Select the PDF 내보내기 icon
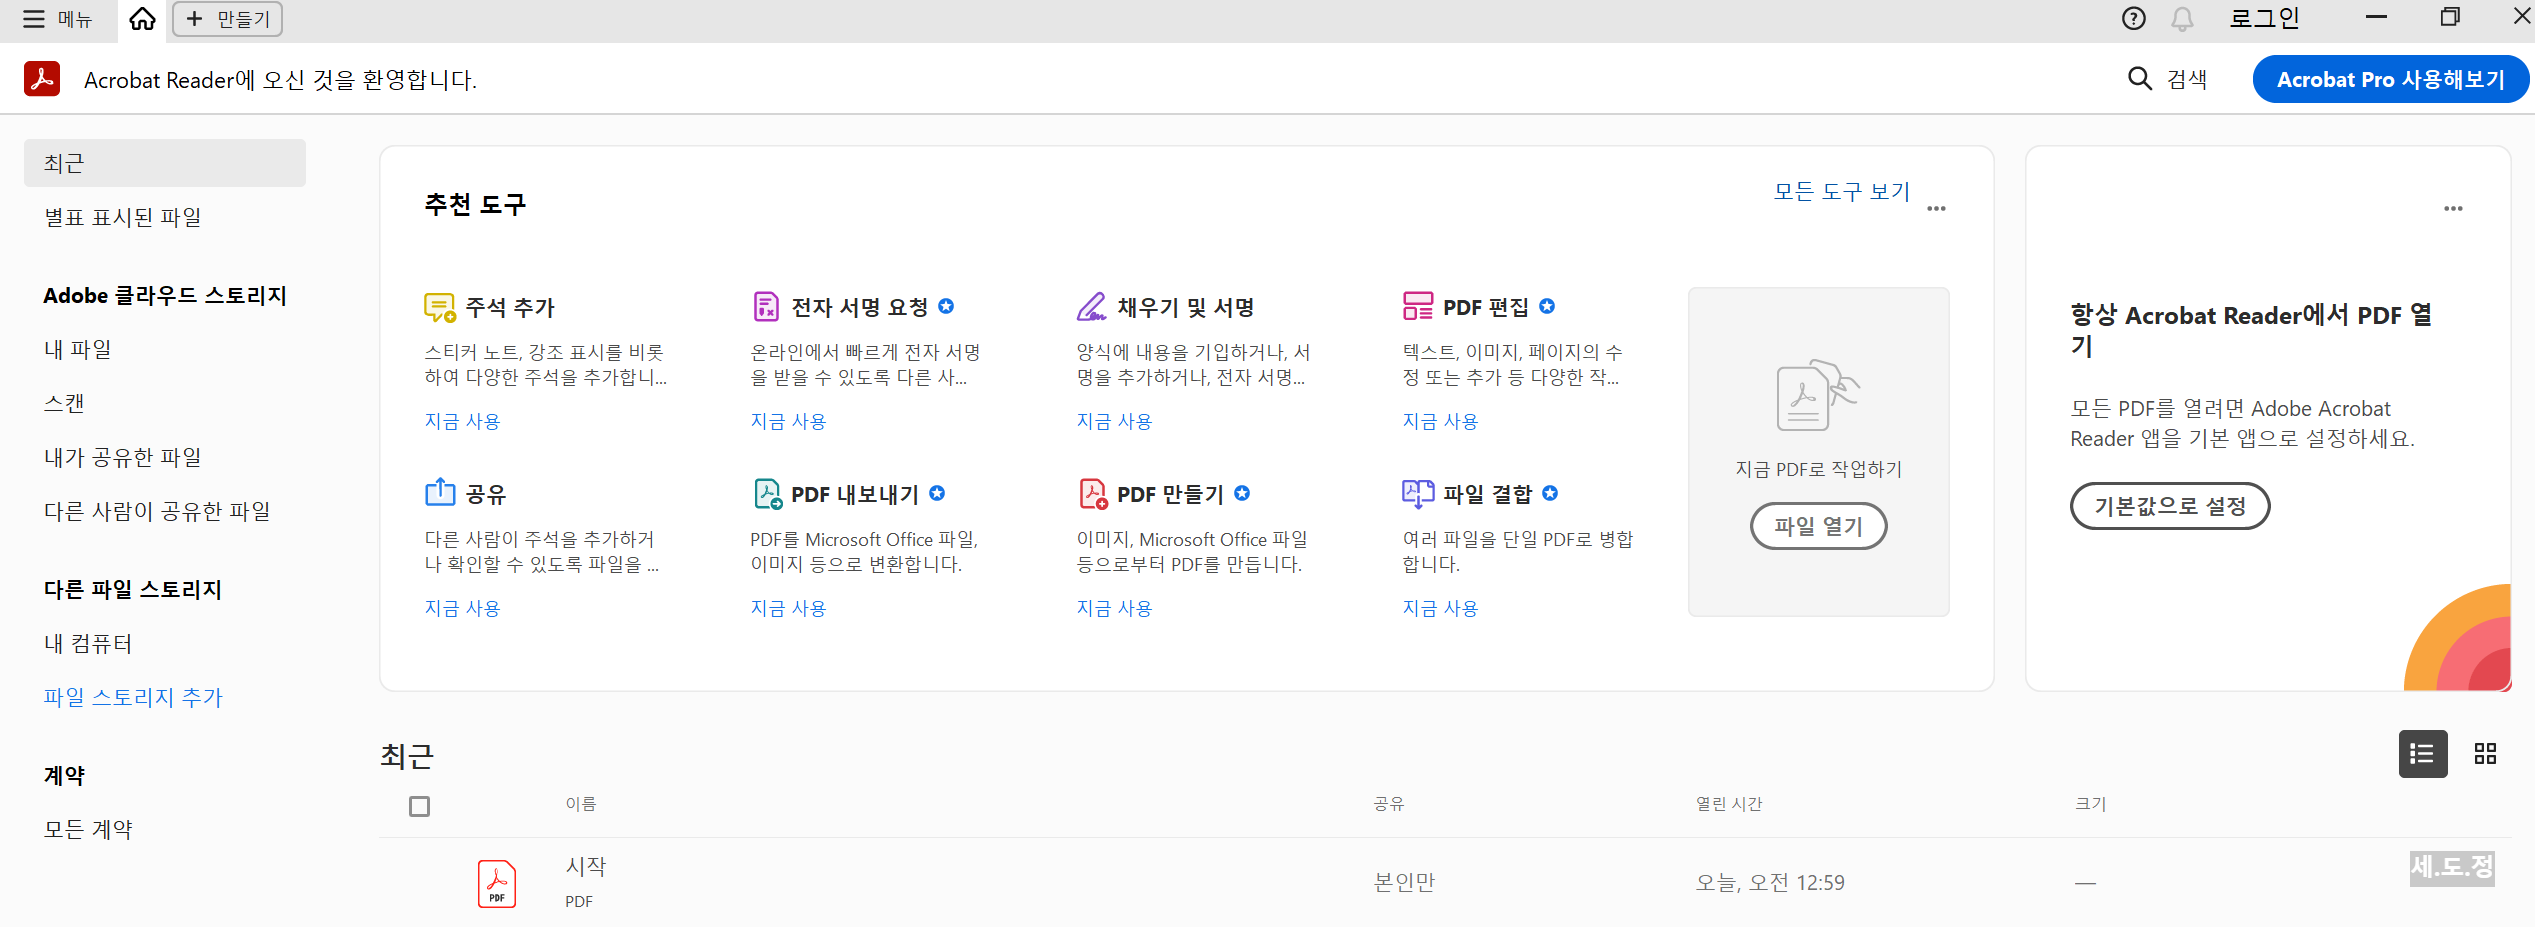The width and height of the screenshot is (2535, 927). click(x=767, y=493)
